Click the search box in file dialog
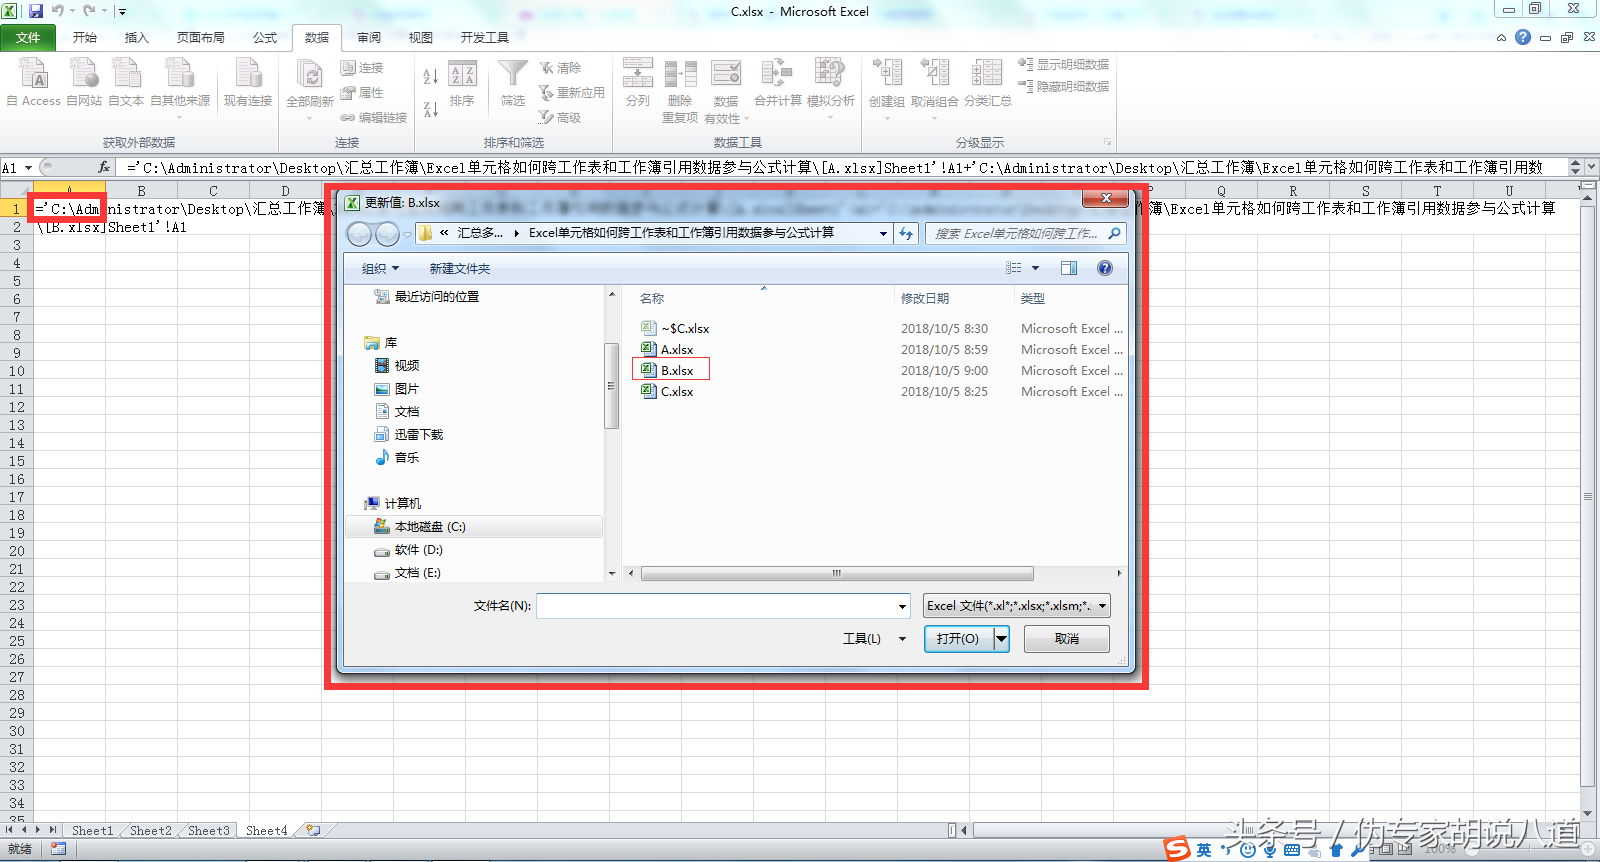1600x862 pixels. 1026,233
